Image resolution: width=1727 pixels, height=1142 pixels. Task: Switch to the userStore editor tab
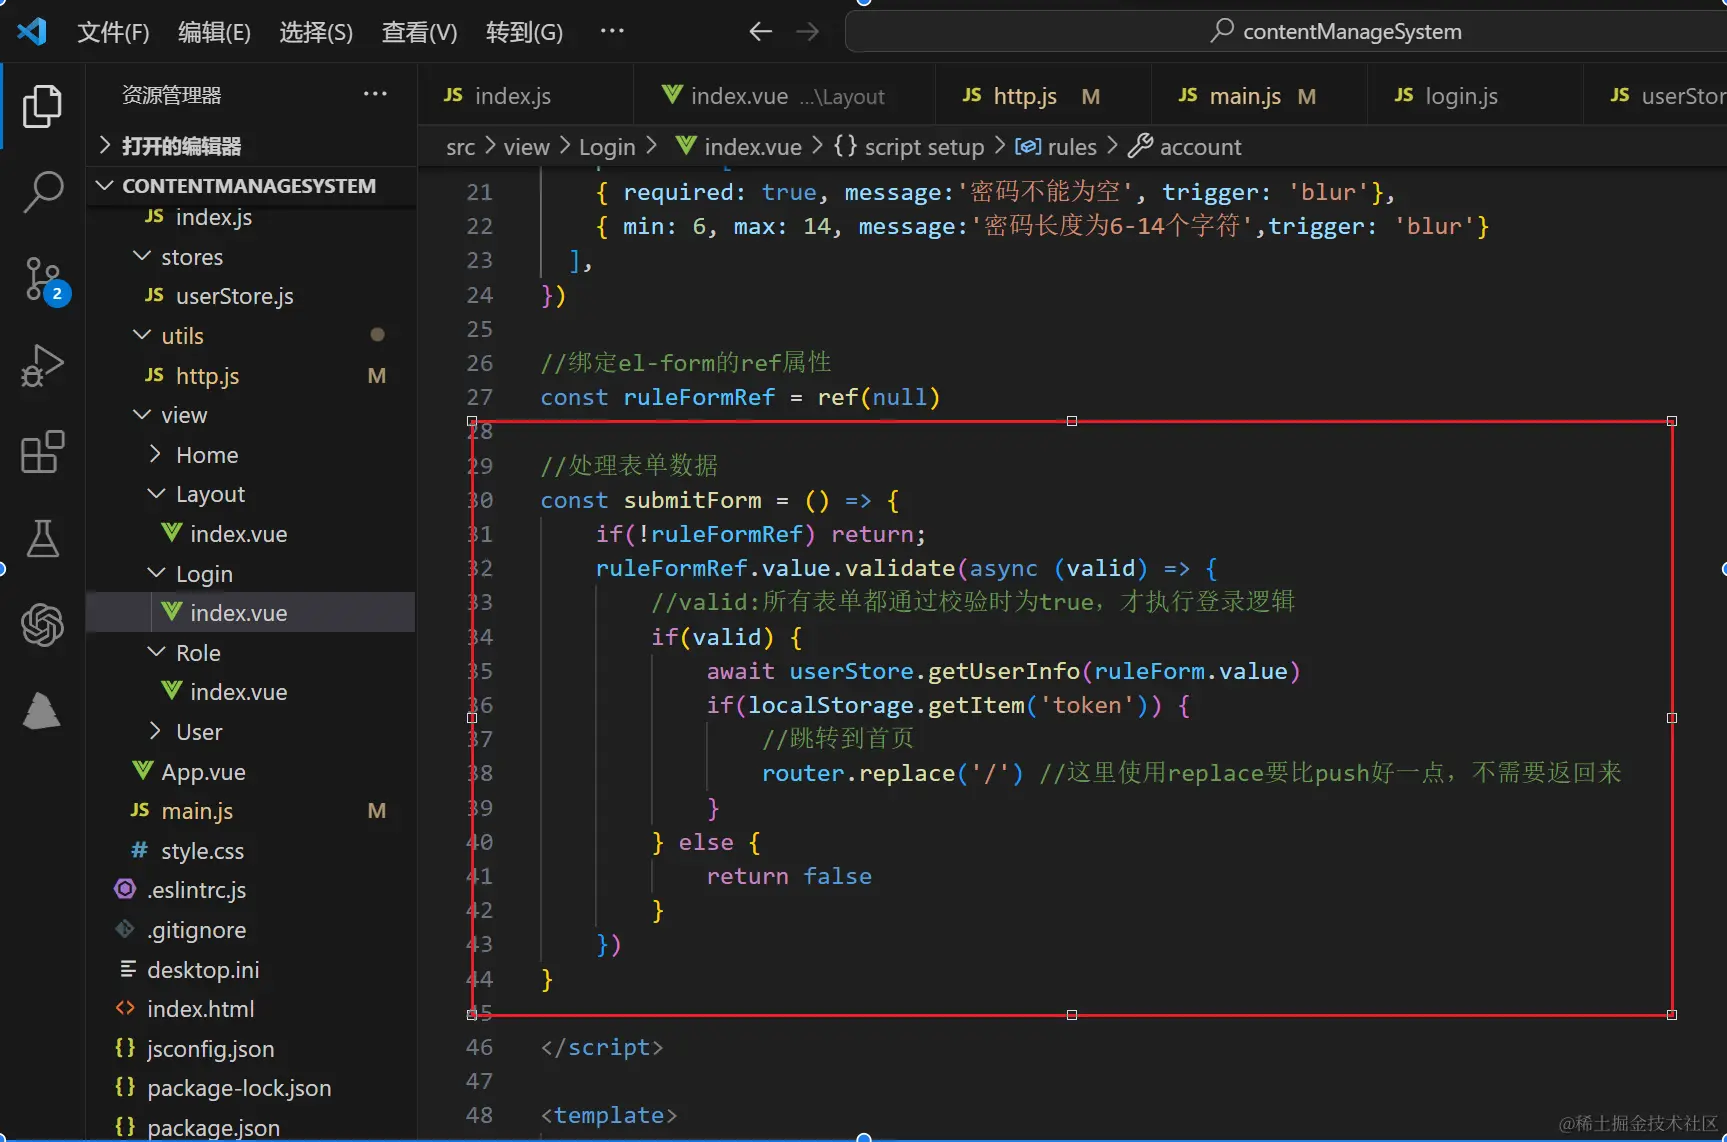1656,96
